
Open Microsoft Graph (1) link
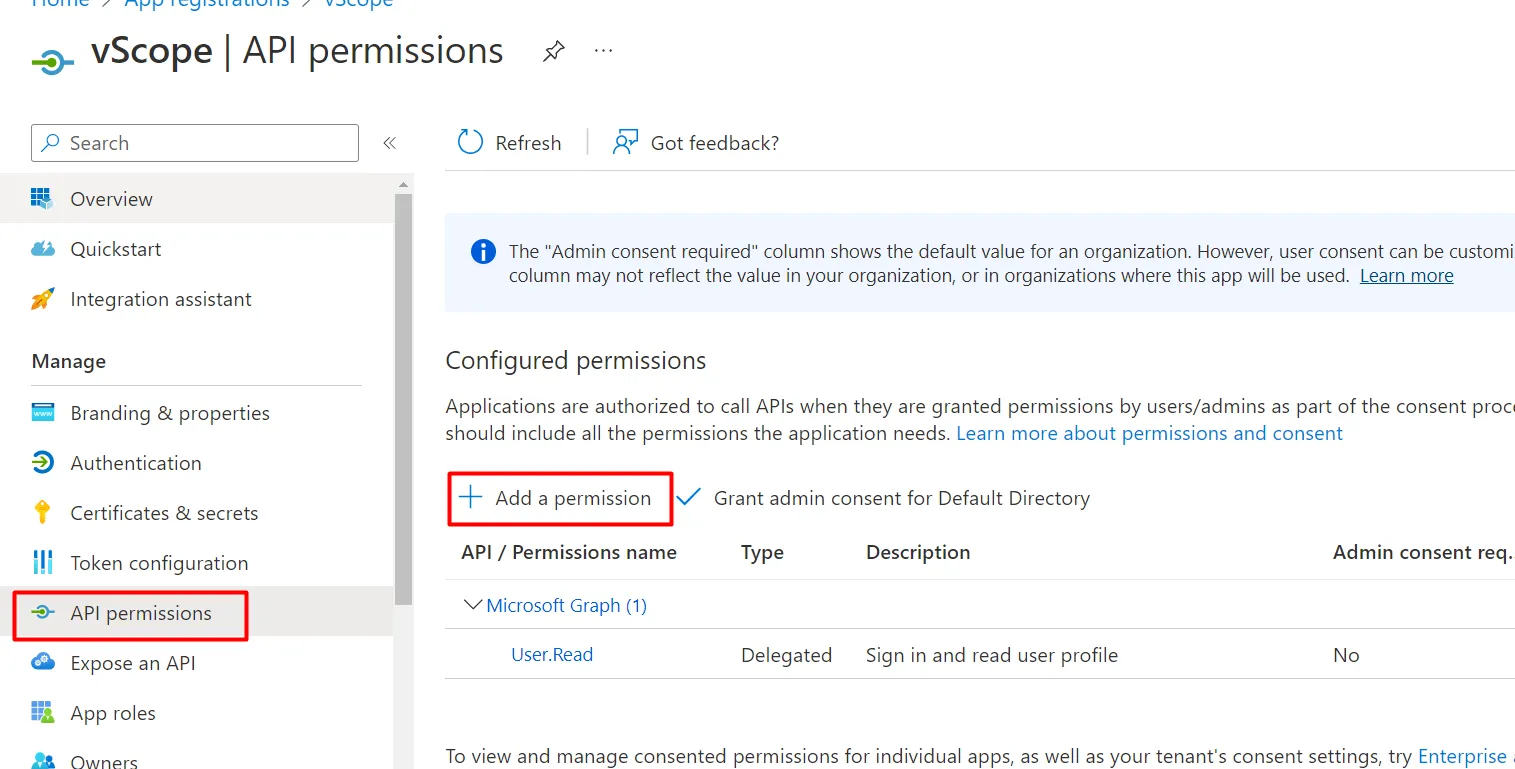pyautogui.click(x=566, y=605)
